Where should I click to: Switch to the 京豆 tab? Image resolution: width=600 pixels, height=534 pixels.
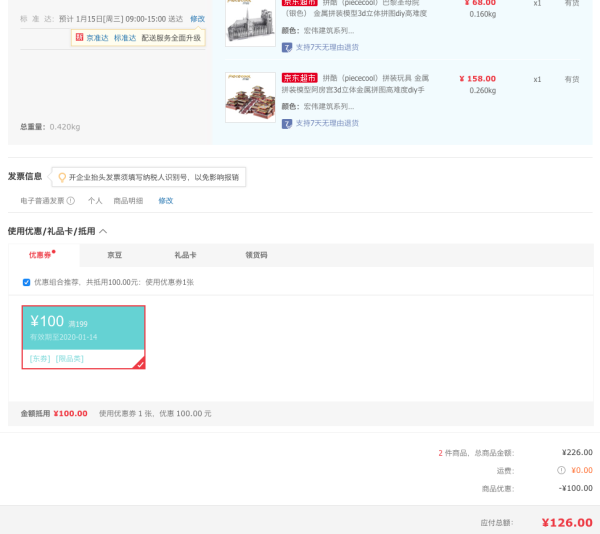pyautogui.click(x=114, y=255)
